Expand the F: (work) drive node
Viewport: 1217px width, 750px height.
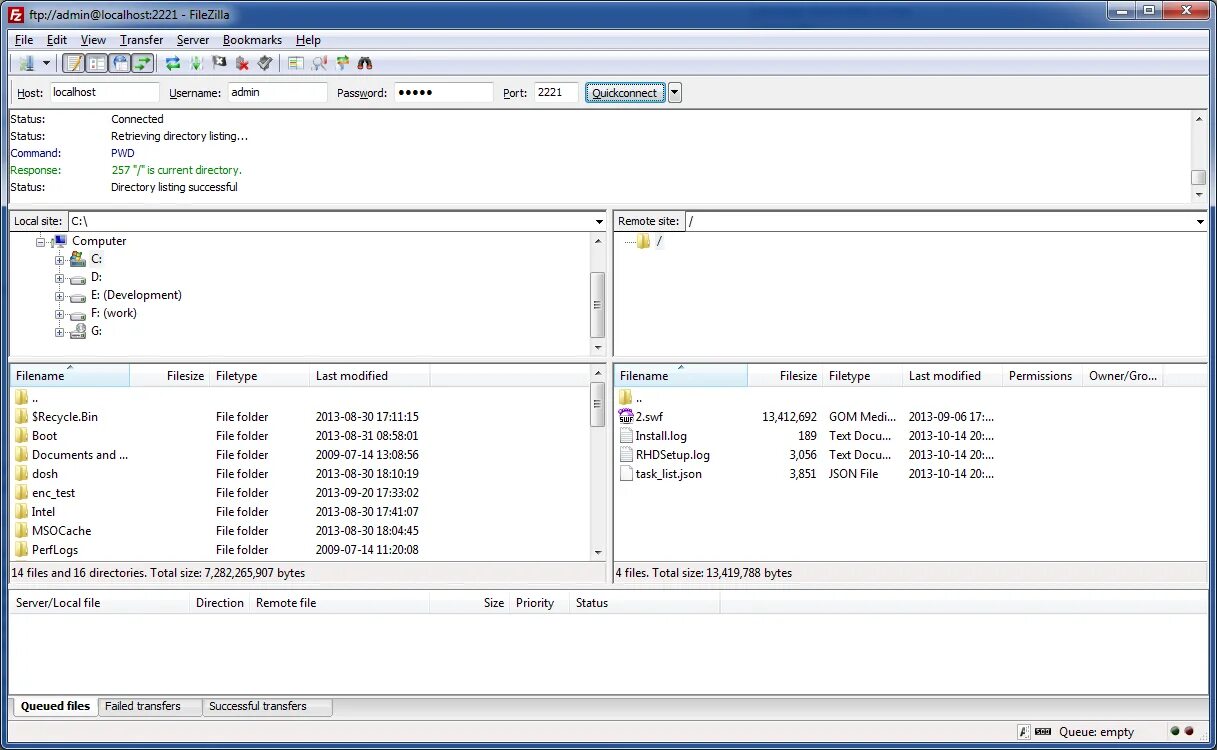click(x=59, y=314)
